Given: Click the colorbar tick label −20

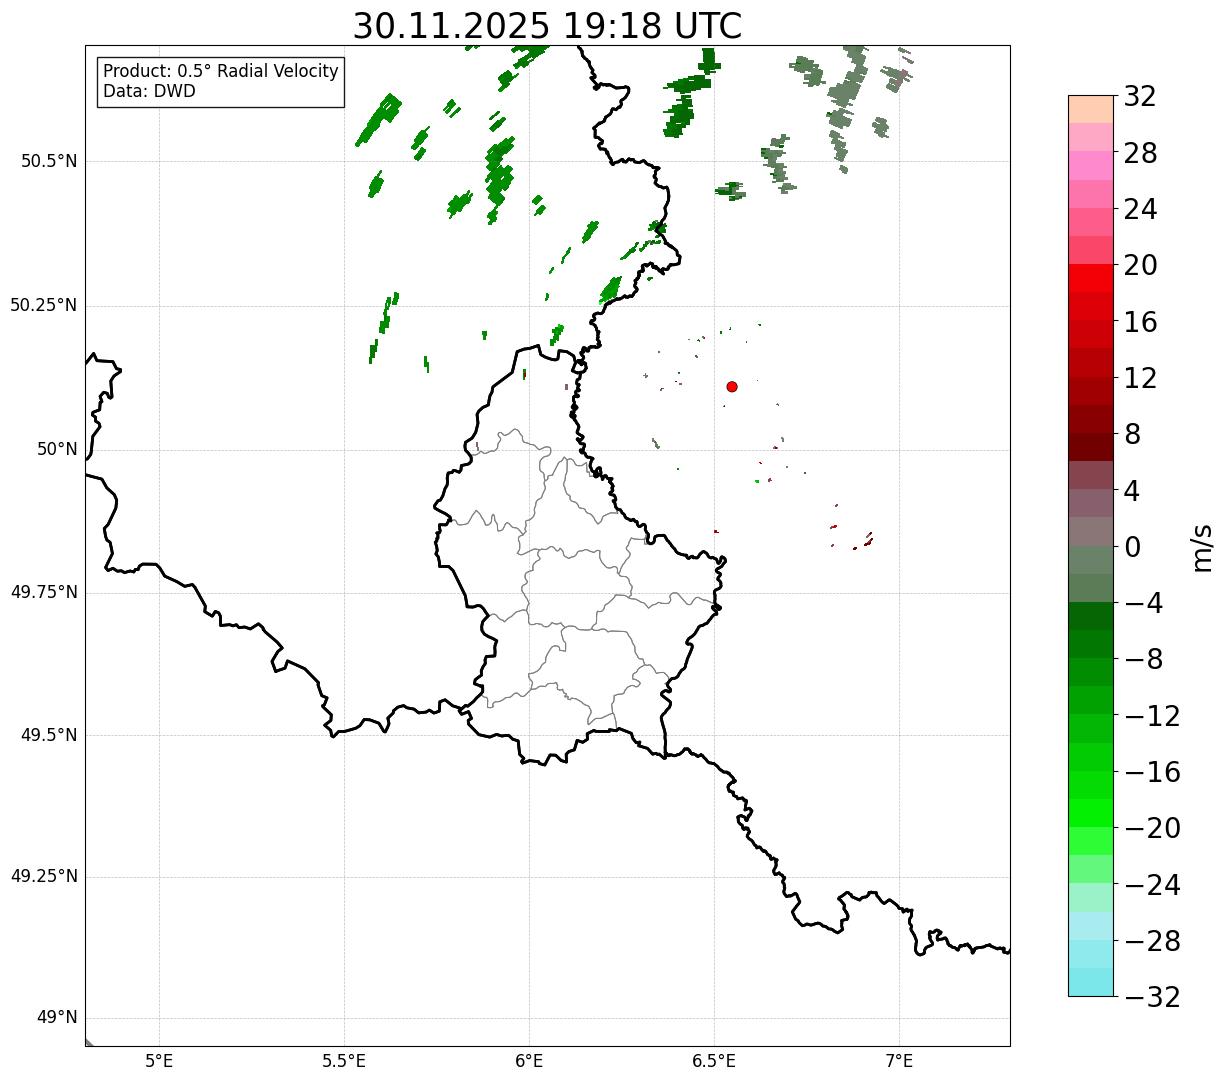Looking at the screenshot, I should (x=1152, y=828).
